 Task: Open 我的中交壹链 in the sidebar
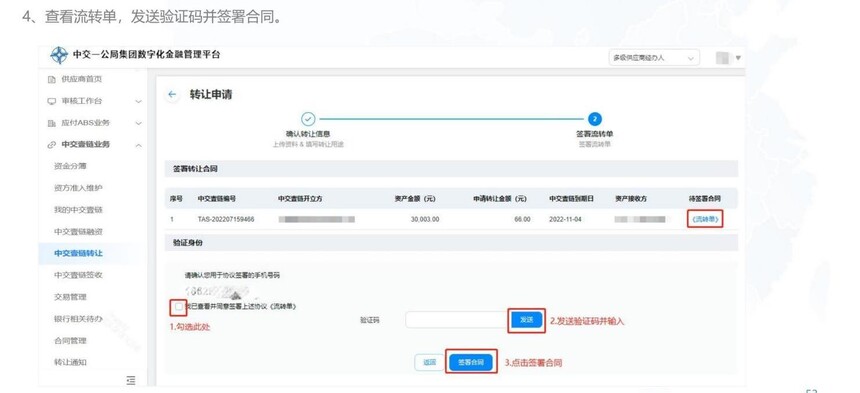[x=78, y=210]
